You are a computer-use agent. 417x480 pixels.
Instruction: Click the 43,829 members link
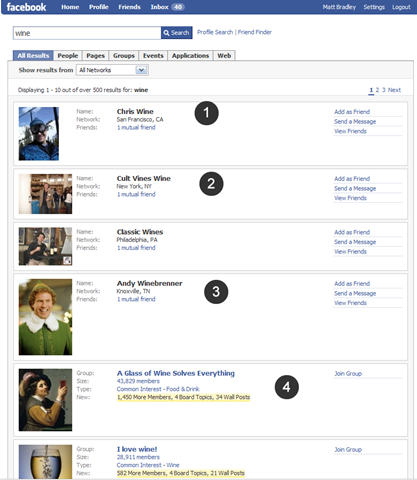(x=138, y=381)
